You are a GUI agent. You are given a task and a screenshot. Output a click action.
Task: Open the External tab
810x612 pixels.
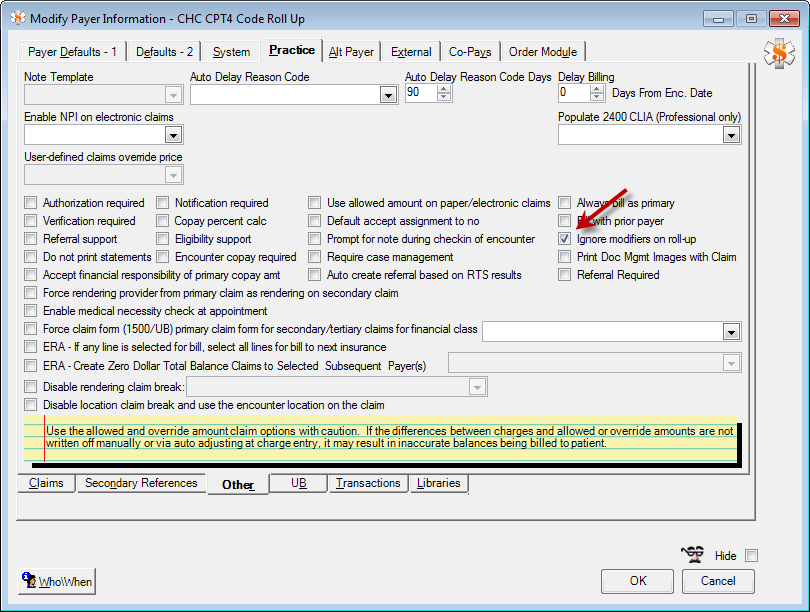tap(411, 52)
